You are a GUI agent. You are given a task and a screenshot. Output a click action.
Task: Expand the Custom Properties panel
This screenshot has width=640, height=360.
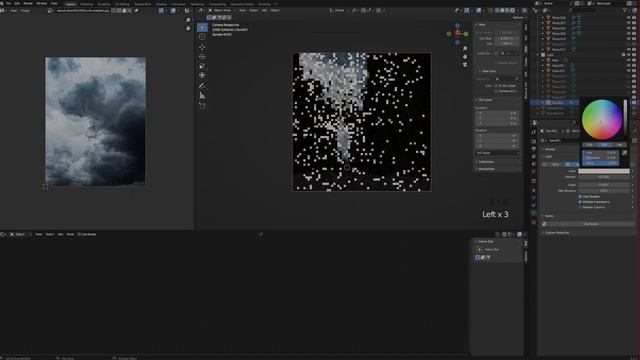click(556, 233)
